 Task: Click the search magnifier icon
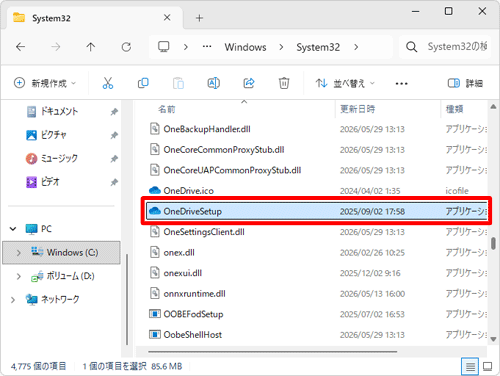(412, 47)
